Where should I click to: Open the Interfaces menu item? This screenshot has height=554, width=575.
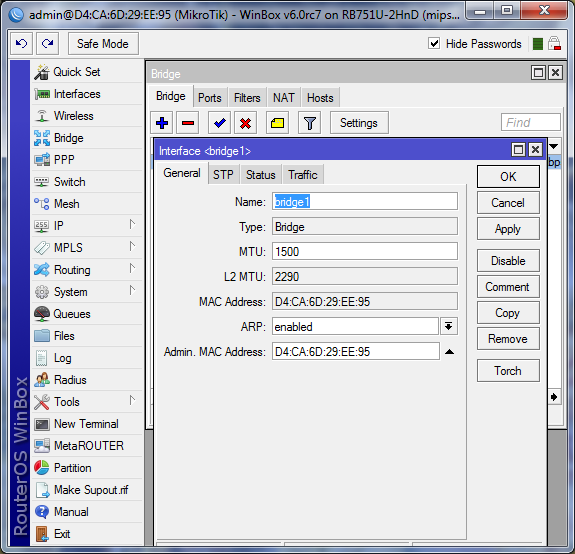tap(87, 94)
